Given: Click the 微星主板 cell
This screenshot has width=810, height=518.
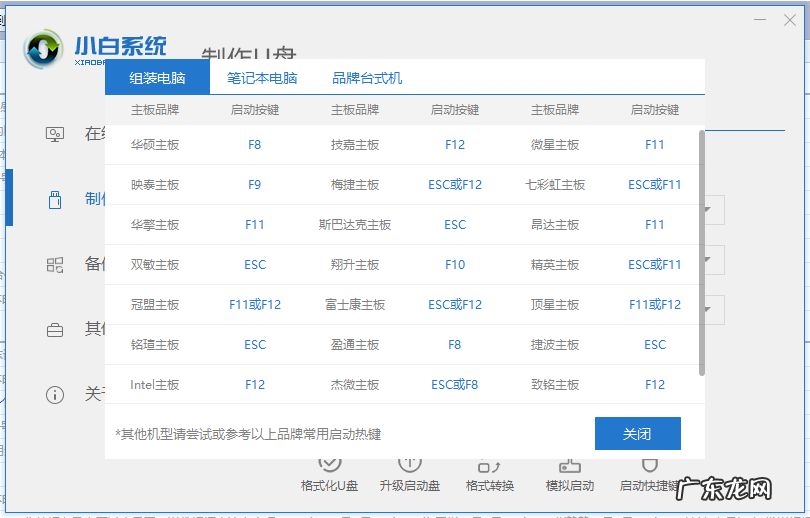Looking at the screenshot, I should click(555, 145).
